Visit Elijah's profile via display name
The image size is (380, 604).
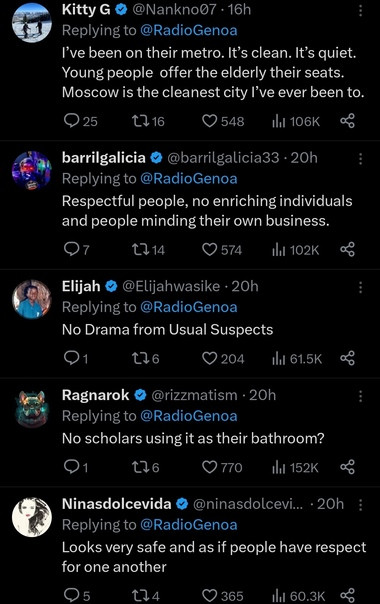81,286
